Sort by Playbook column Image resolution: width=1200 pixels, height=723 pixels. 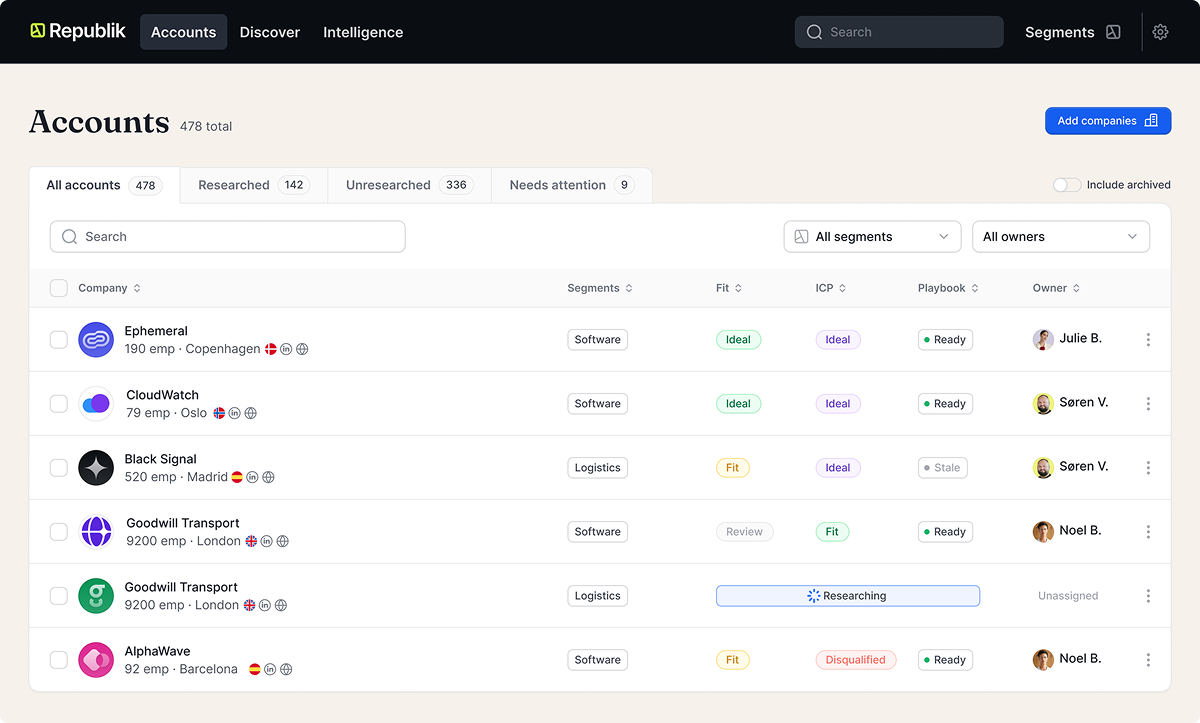coord(948,288)
